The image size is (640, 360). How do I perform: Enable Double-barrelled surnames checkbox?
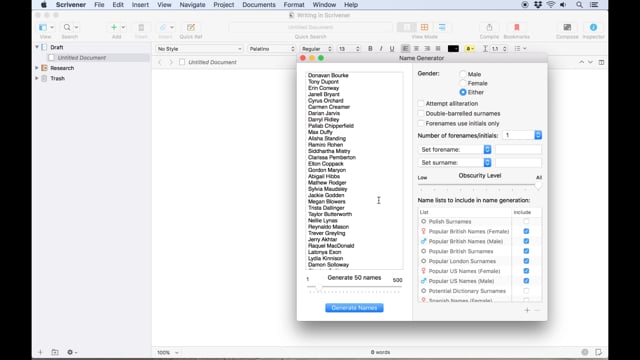coord(421,113)
